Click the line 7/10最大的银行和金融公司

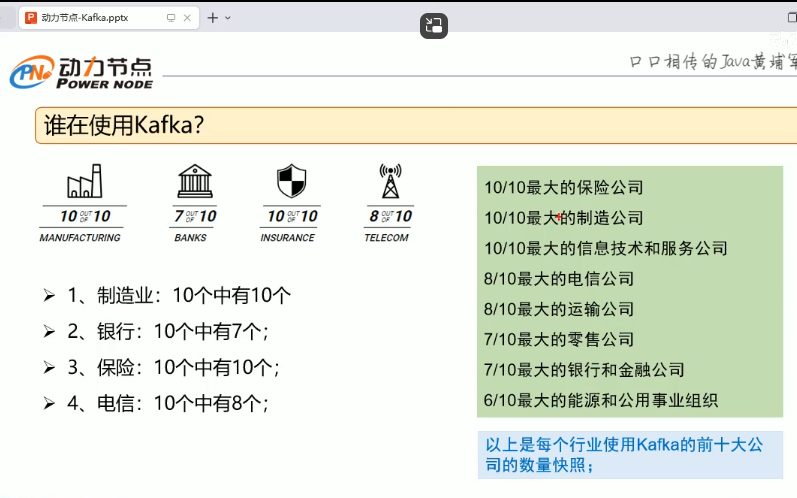pyautogui.click(x=584, y=370)
